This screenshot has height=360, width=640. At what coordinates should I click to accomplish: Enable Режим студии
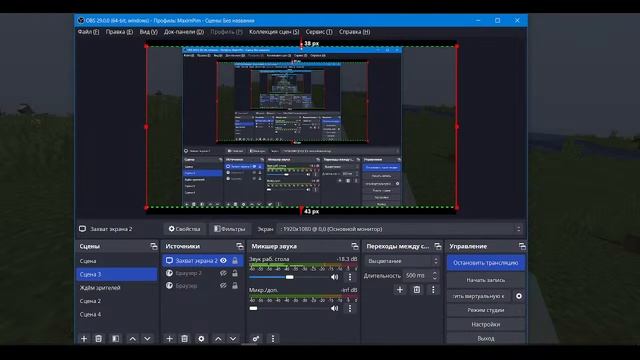486,310
